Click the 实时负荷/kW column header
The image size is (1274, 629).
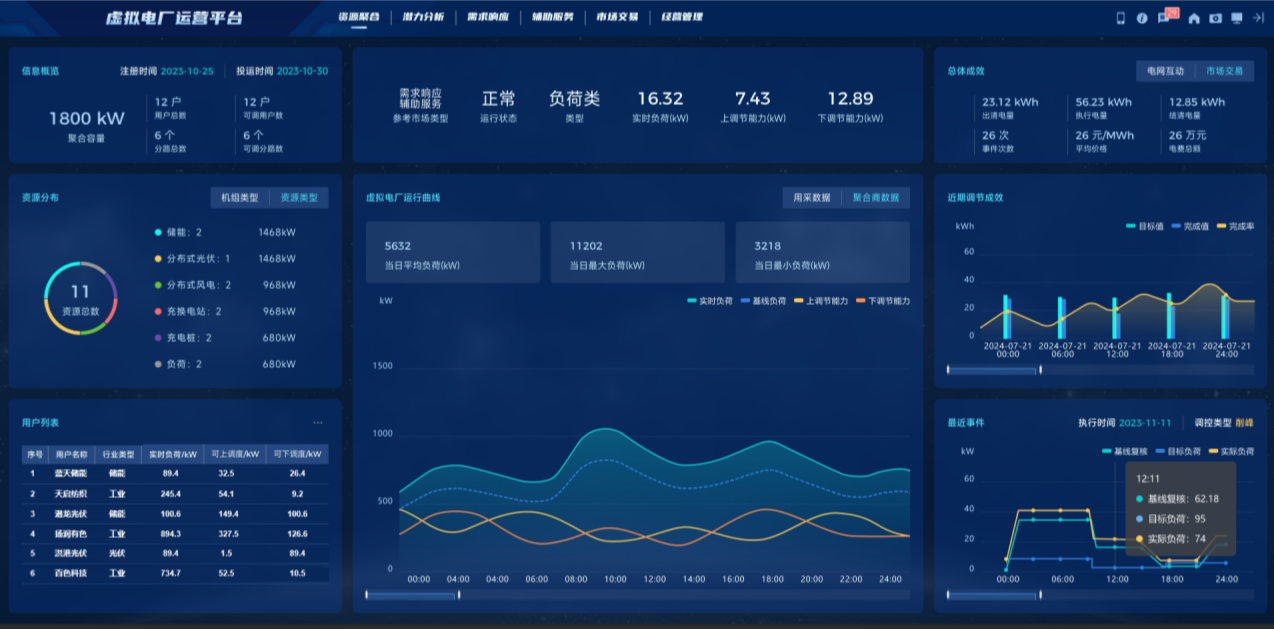click(x=171, y=454)
